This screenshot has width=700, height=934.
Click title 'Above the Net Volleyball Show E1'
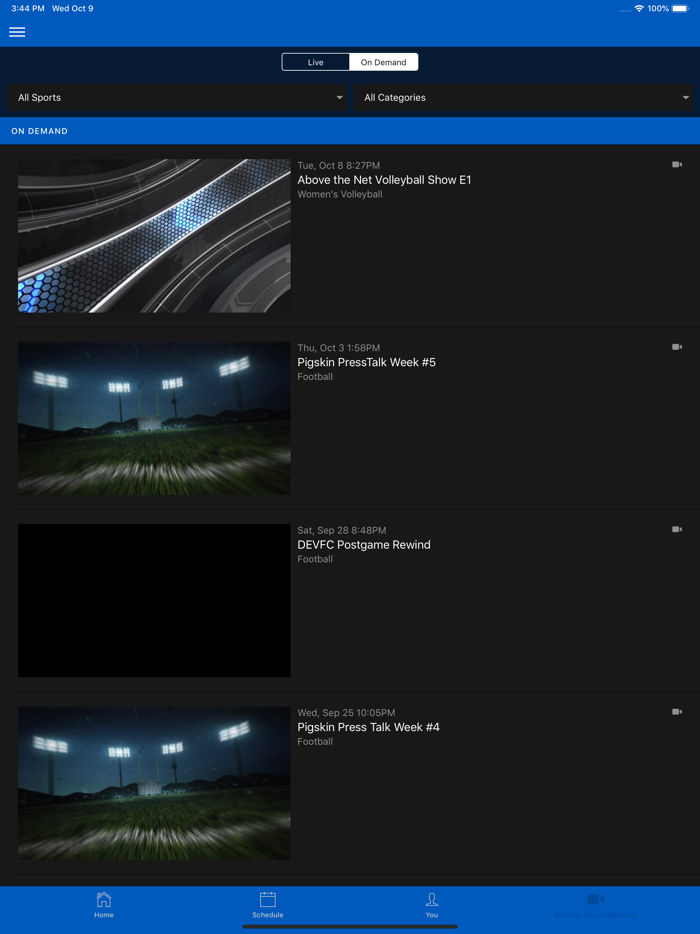(384, 180)
